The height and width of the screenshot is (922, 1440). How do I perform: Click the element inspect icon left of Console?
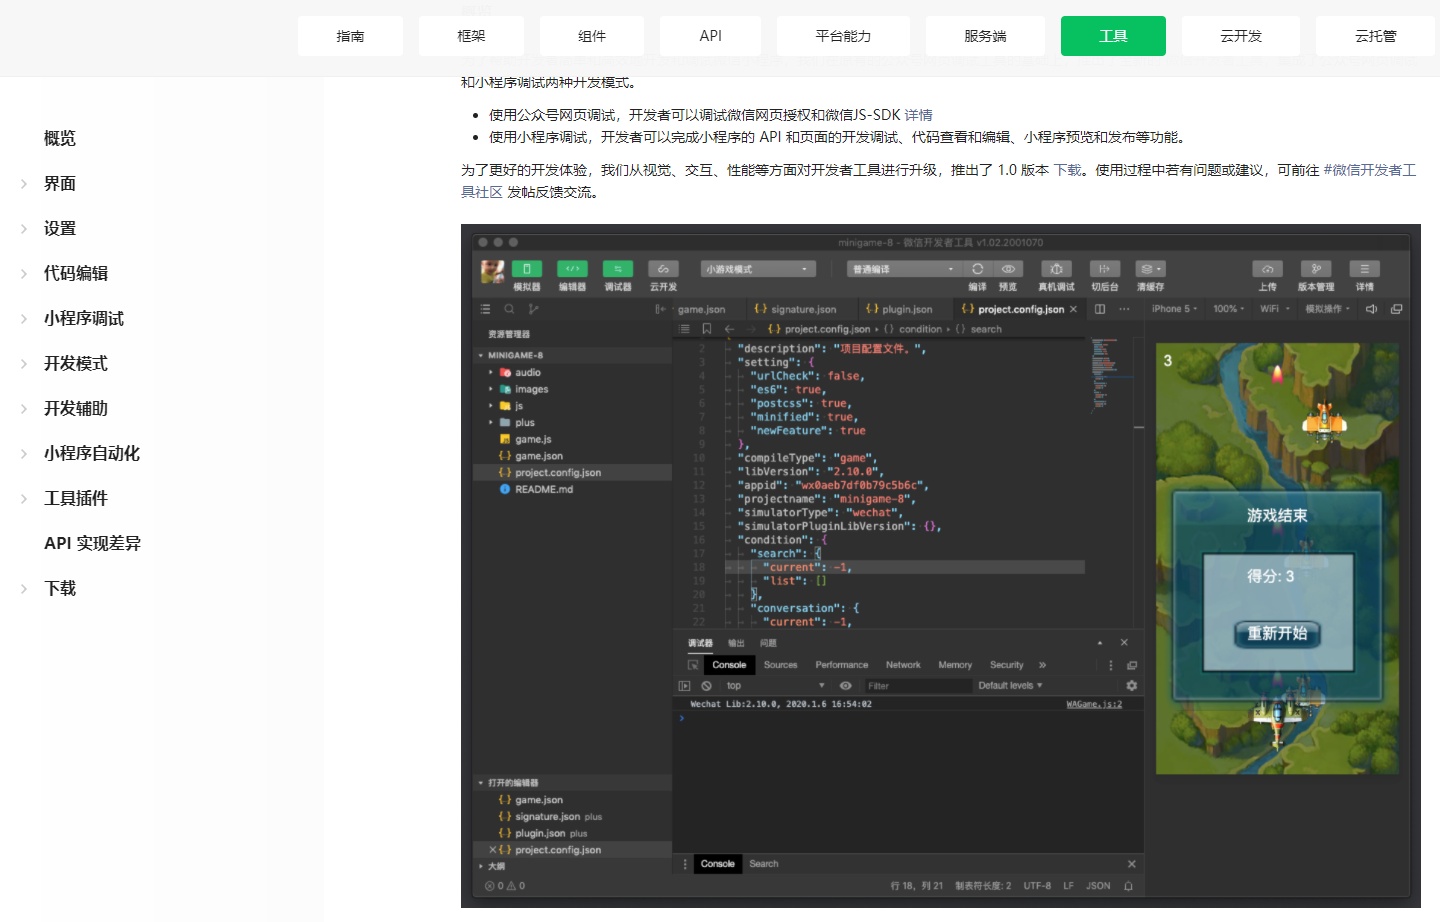click(x=693, y=665)
